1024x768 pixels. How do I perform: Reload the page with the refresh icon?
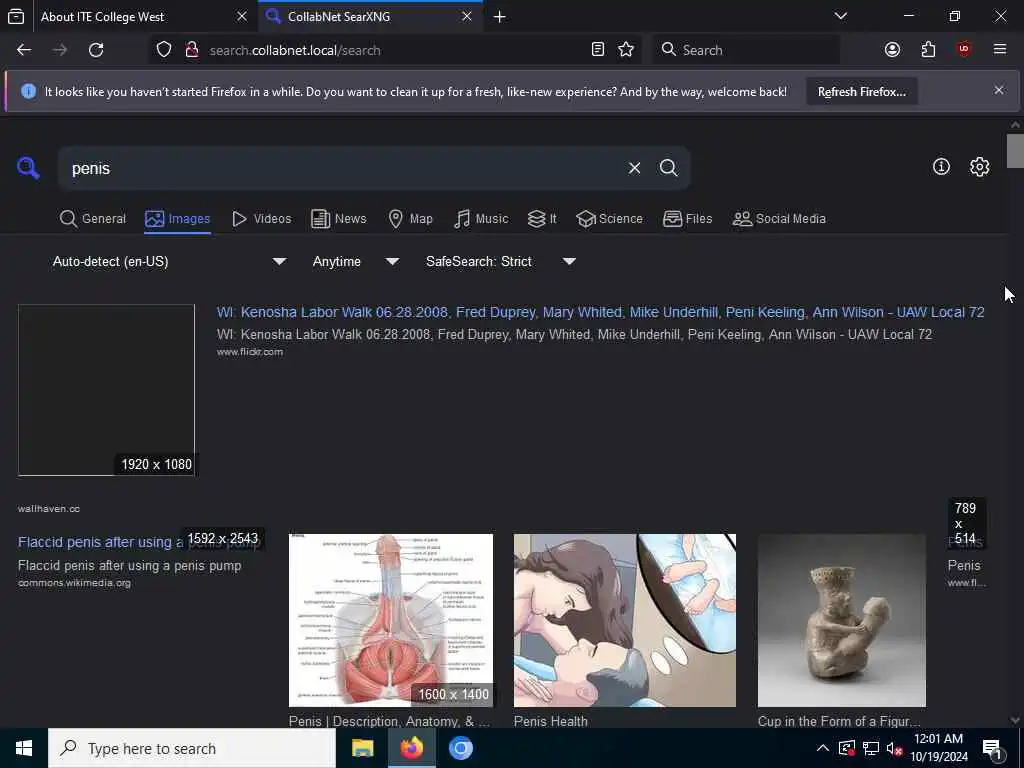96,50
